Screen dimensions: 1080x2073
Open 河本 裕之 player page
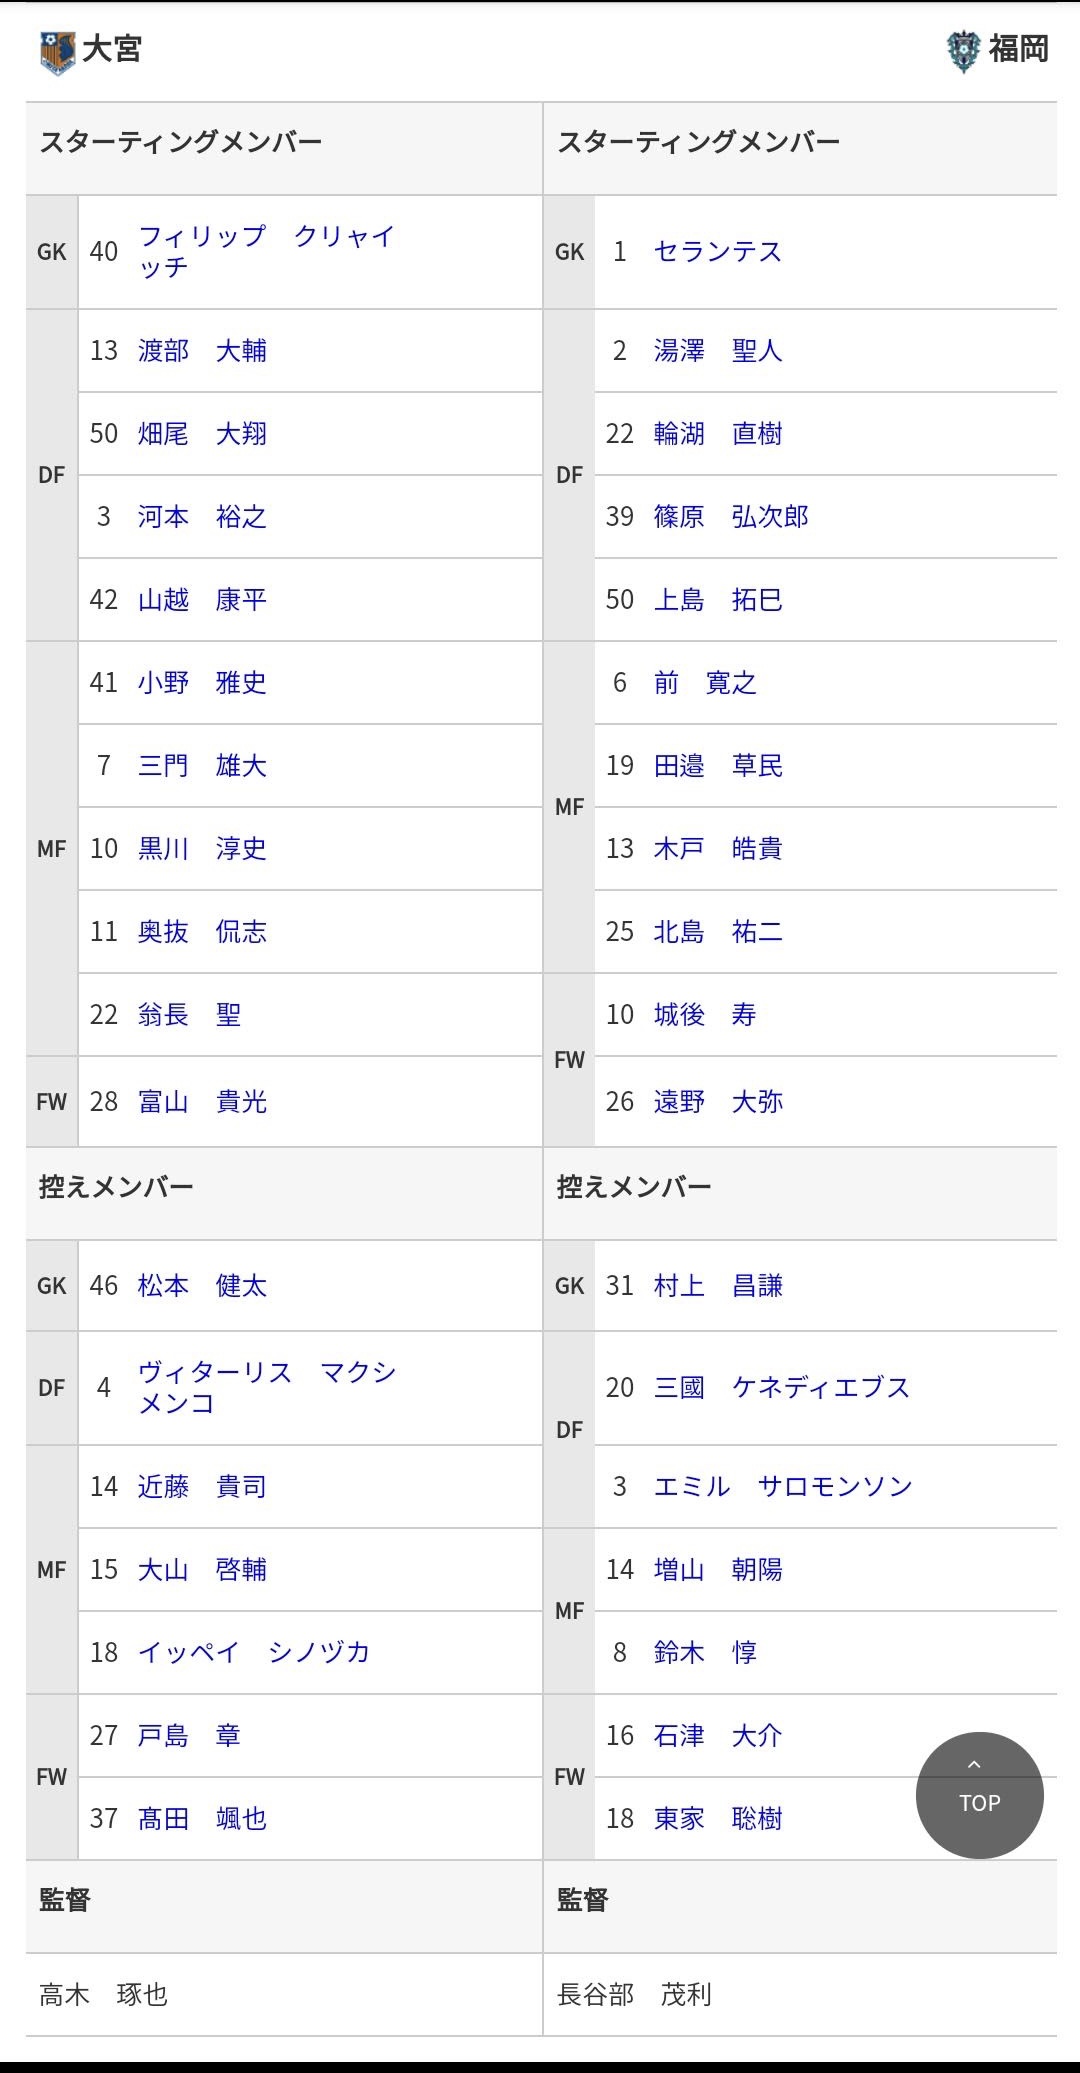pos(203,517)
